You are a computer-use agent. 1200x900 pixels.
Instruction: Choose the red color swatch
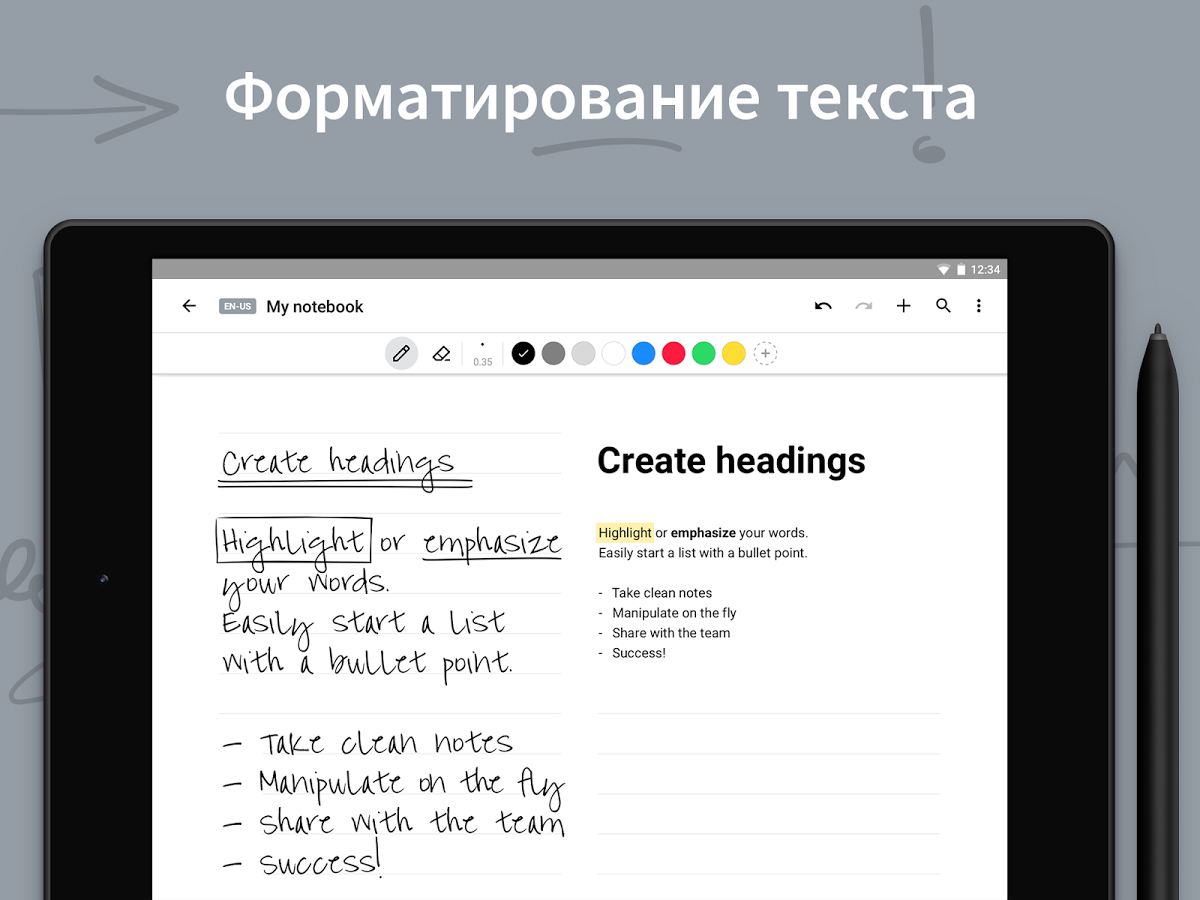pos(673,353)
